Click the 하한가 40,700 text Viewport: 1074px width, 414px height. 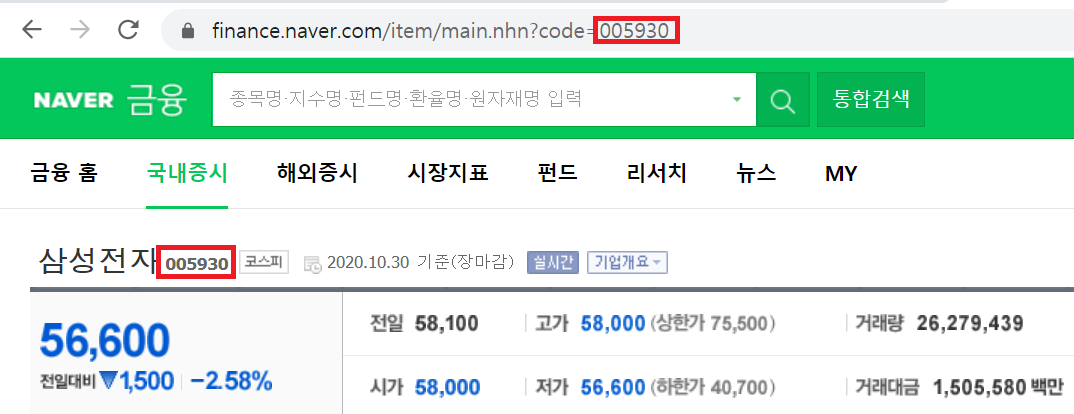coord(713,387)
